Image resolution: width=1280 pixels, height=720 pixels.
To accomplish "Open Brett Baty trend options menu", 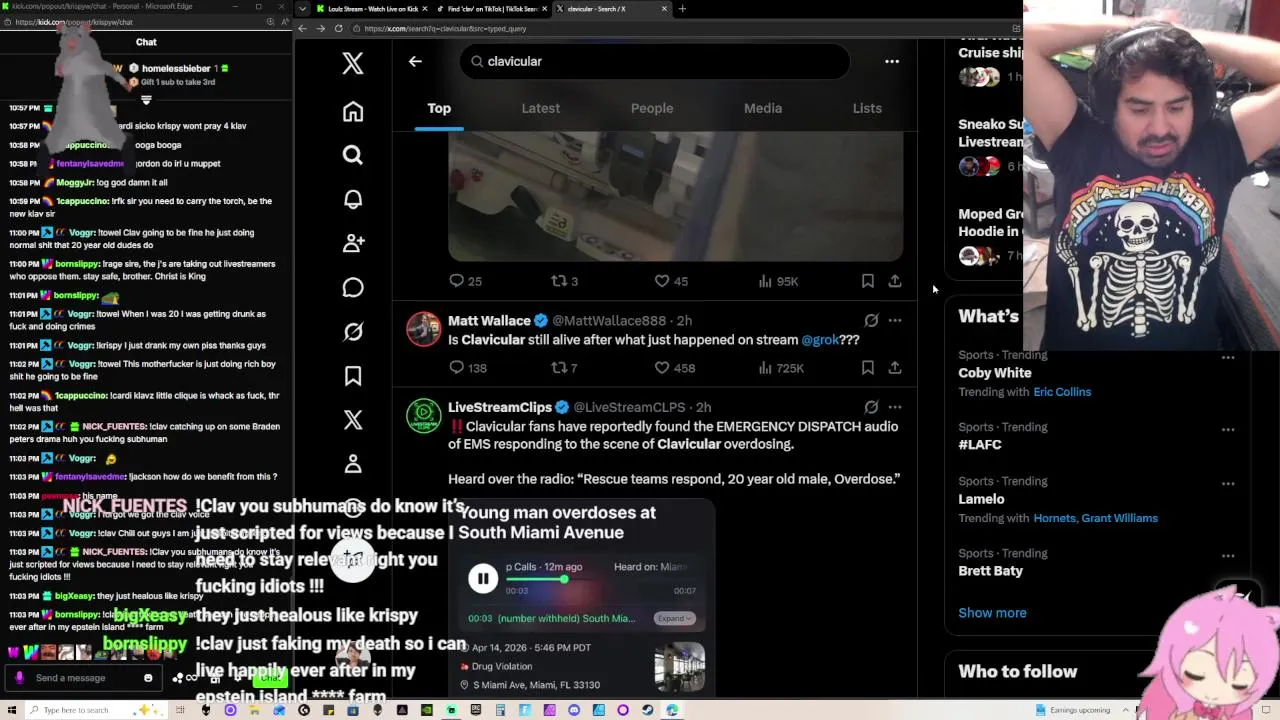I will point(1227,555).
